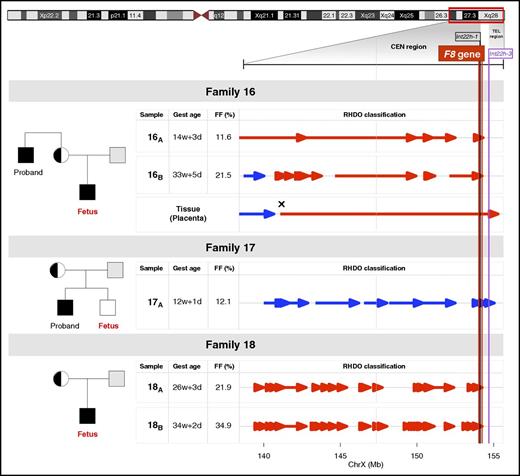The width and height of the screenshot is (520, 476).
Task: Click red "Fetus" label under Family 18 pedigree
Action: click(x=87, y=434)
